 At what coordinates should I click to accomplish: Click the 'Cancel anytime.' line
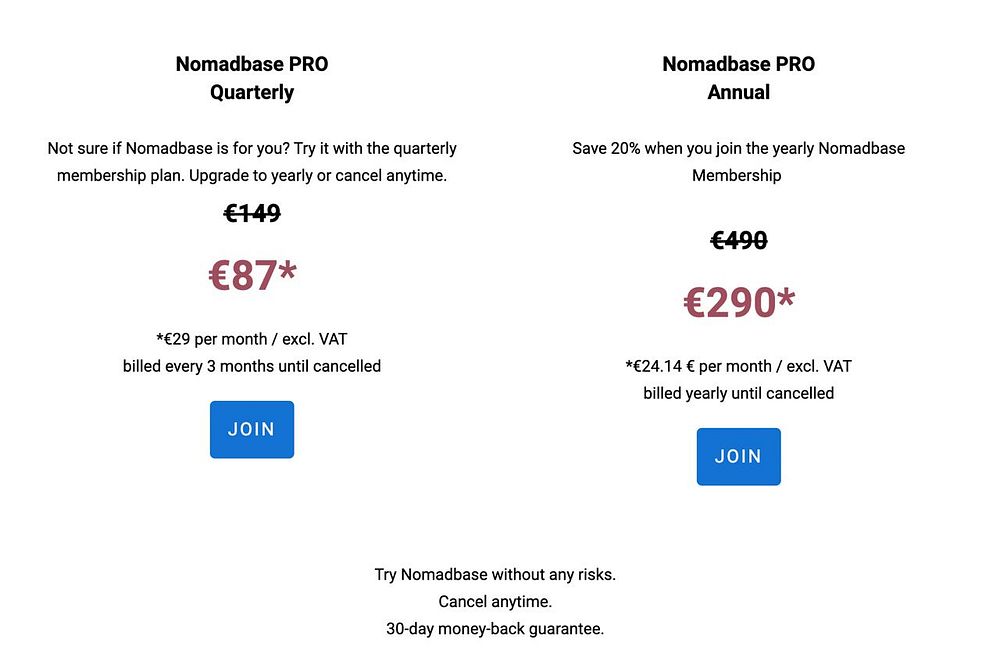(x=495, y=602)
